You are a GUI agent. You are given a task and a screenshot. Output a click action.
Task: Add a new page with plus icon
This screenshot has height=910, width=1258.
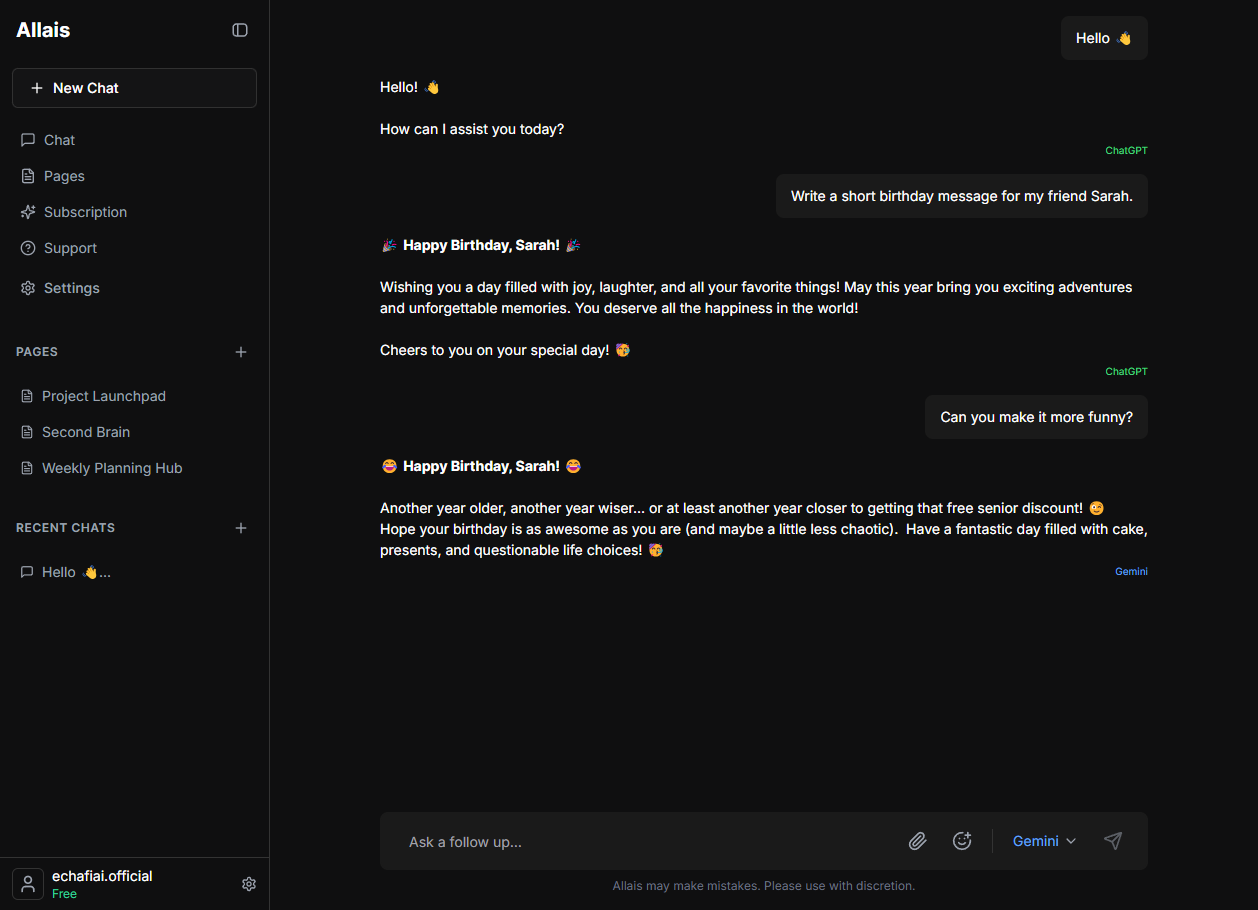(x=241, y=352)
